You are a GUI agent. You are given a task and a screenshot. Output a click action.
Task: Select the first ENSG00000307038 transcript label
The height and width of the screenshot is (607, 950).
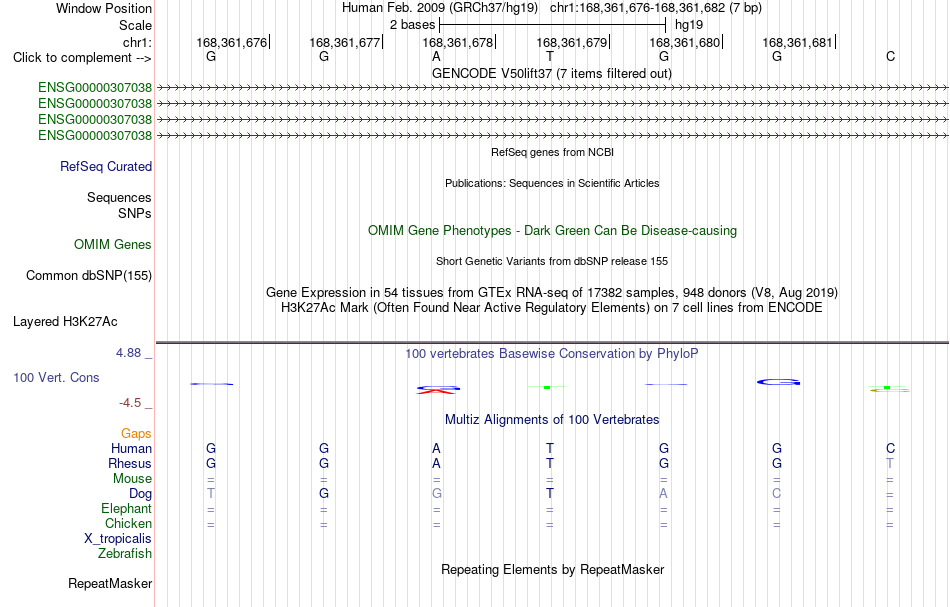[x=95, y=88]
